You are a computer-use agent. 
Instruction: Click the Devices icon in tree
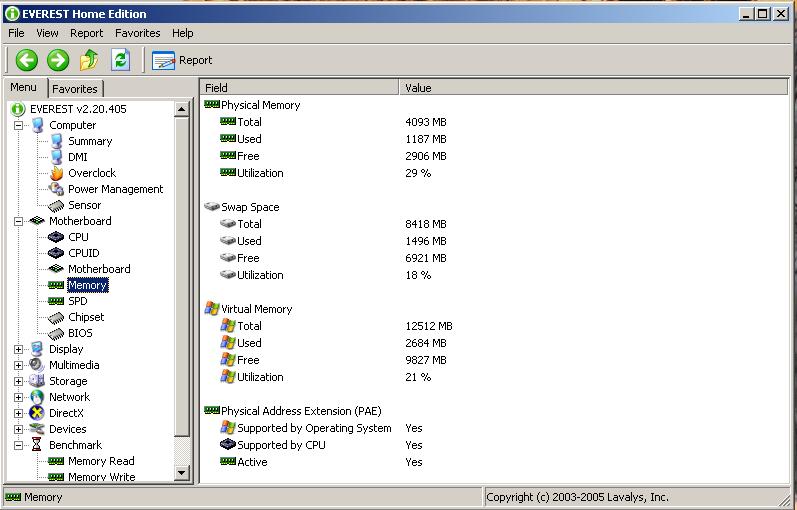point(37,429)
